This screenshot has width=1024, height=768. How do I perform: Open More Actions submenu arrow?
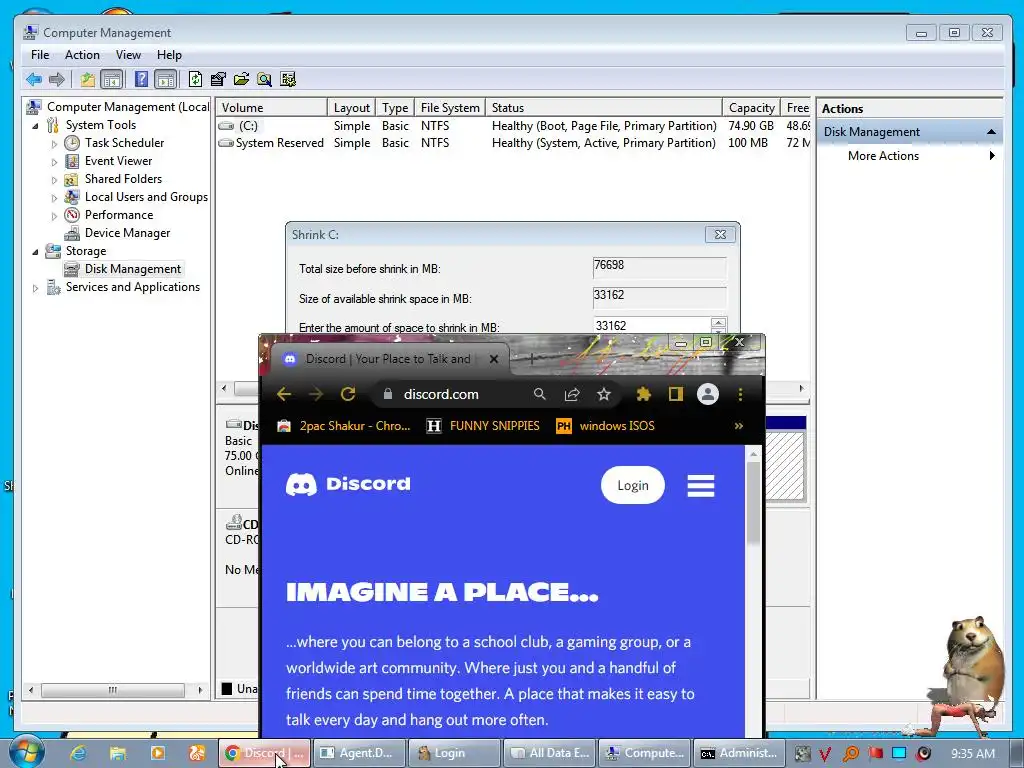(x=992, y=155)
